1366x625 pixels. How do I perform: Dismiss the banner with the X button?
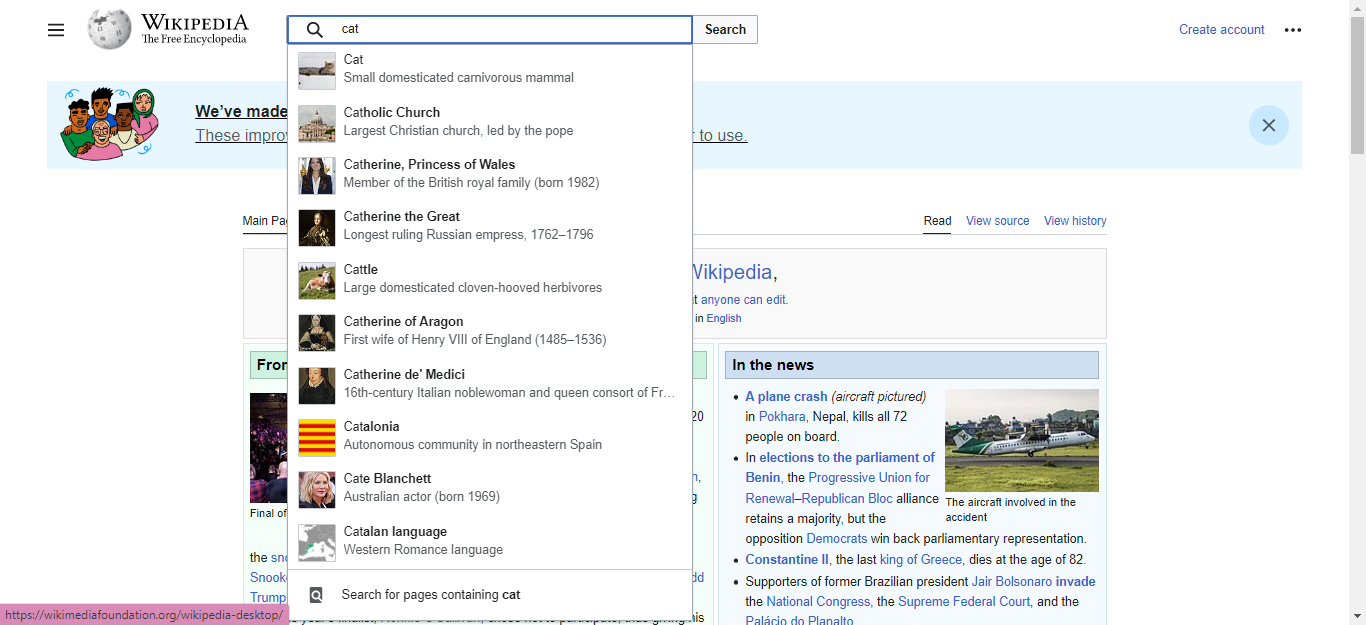click(1268, 125)
